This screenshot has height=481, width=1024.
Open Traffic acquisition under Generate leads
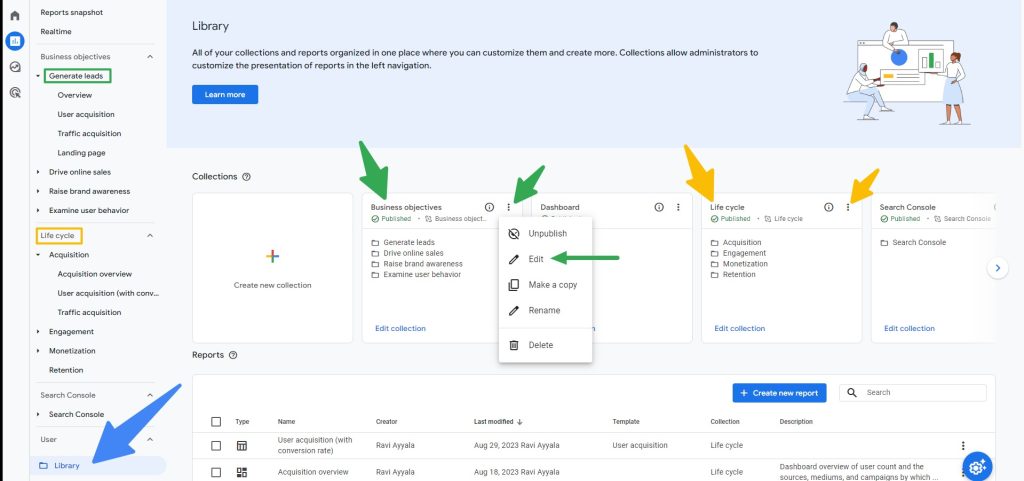tap(89, 134)
